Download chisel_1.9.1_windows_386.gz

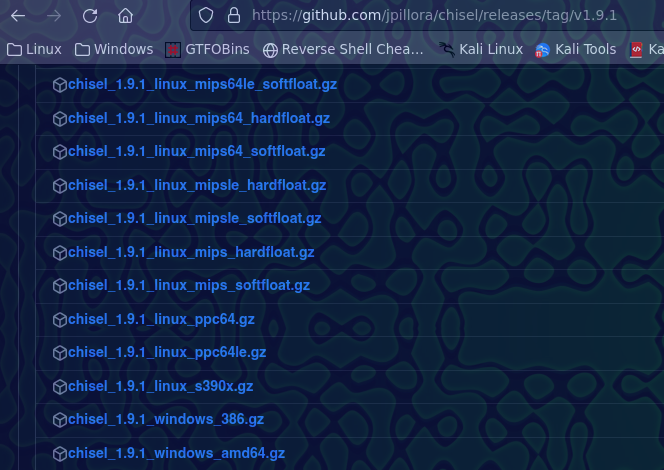(x=166, y=419)
